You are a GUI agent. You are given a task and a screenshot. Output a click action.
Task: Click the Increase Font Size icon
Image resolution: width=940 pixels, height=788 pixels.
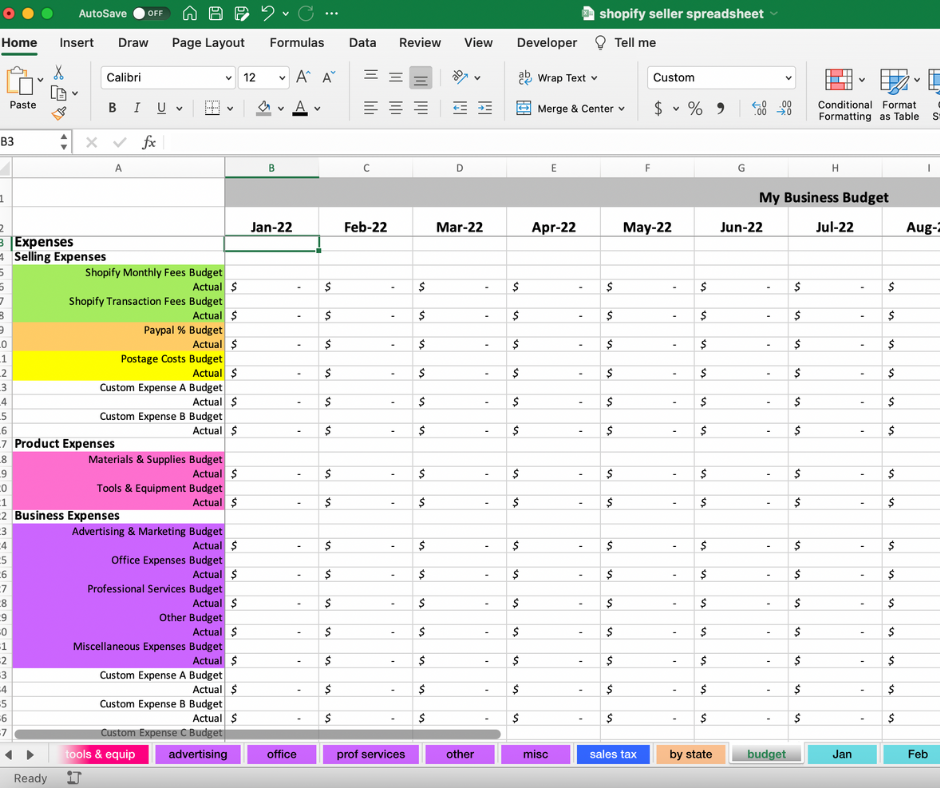click(x=303, y=77)
